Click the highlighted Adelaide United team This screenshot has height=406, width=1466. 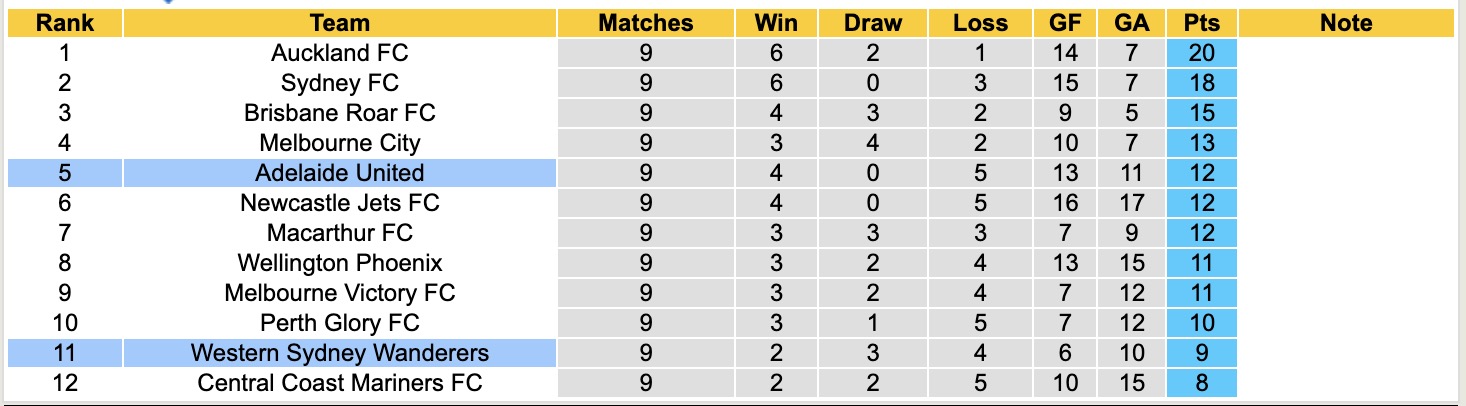[x=340, y=173]
